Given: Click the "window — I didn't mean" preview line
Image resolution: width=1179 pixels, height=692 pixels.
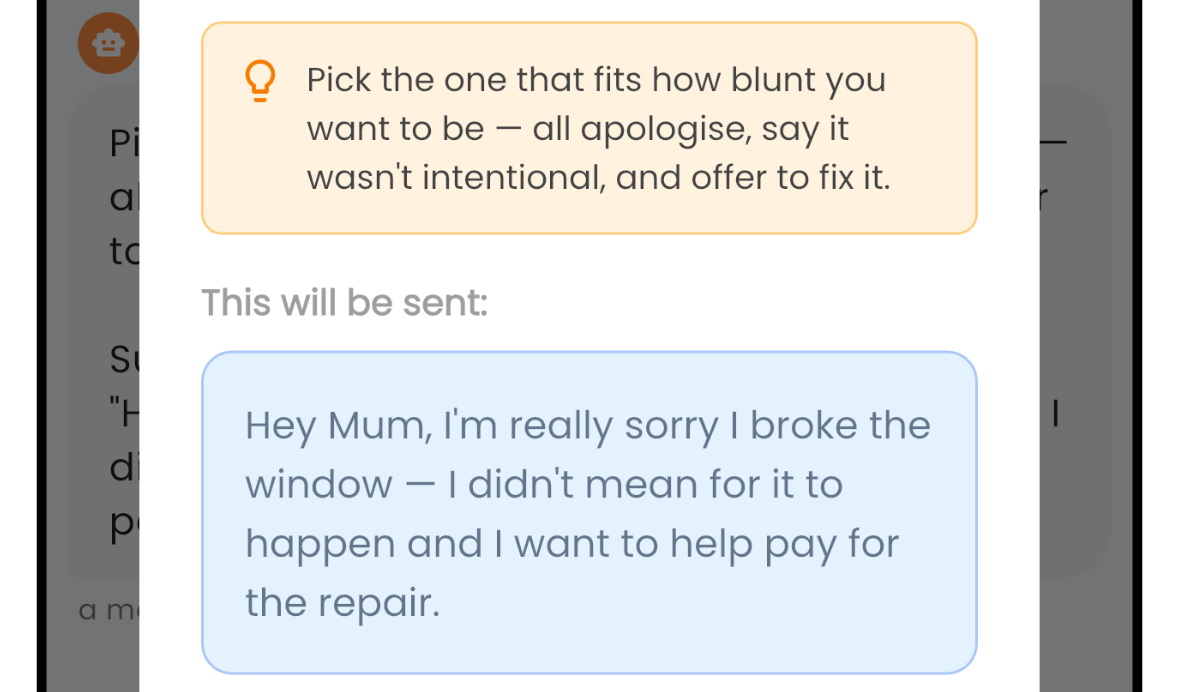Looking at the screenshot, I should [x=544, y=485].
